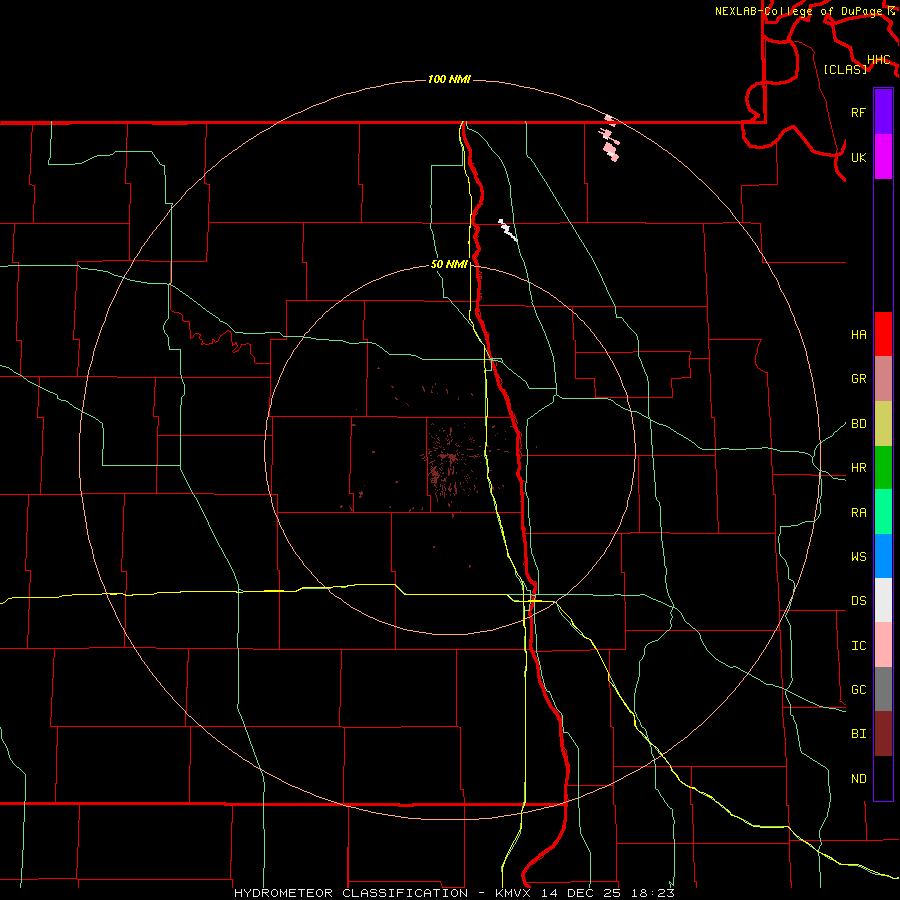Image resolution: width=900 pixels, height=900 pixels.
Task: Click the pink ice crystal echo cluster
Action: pyautogui.click(x=610, y=139)
